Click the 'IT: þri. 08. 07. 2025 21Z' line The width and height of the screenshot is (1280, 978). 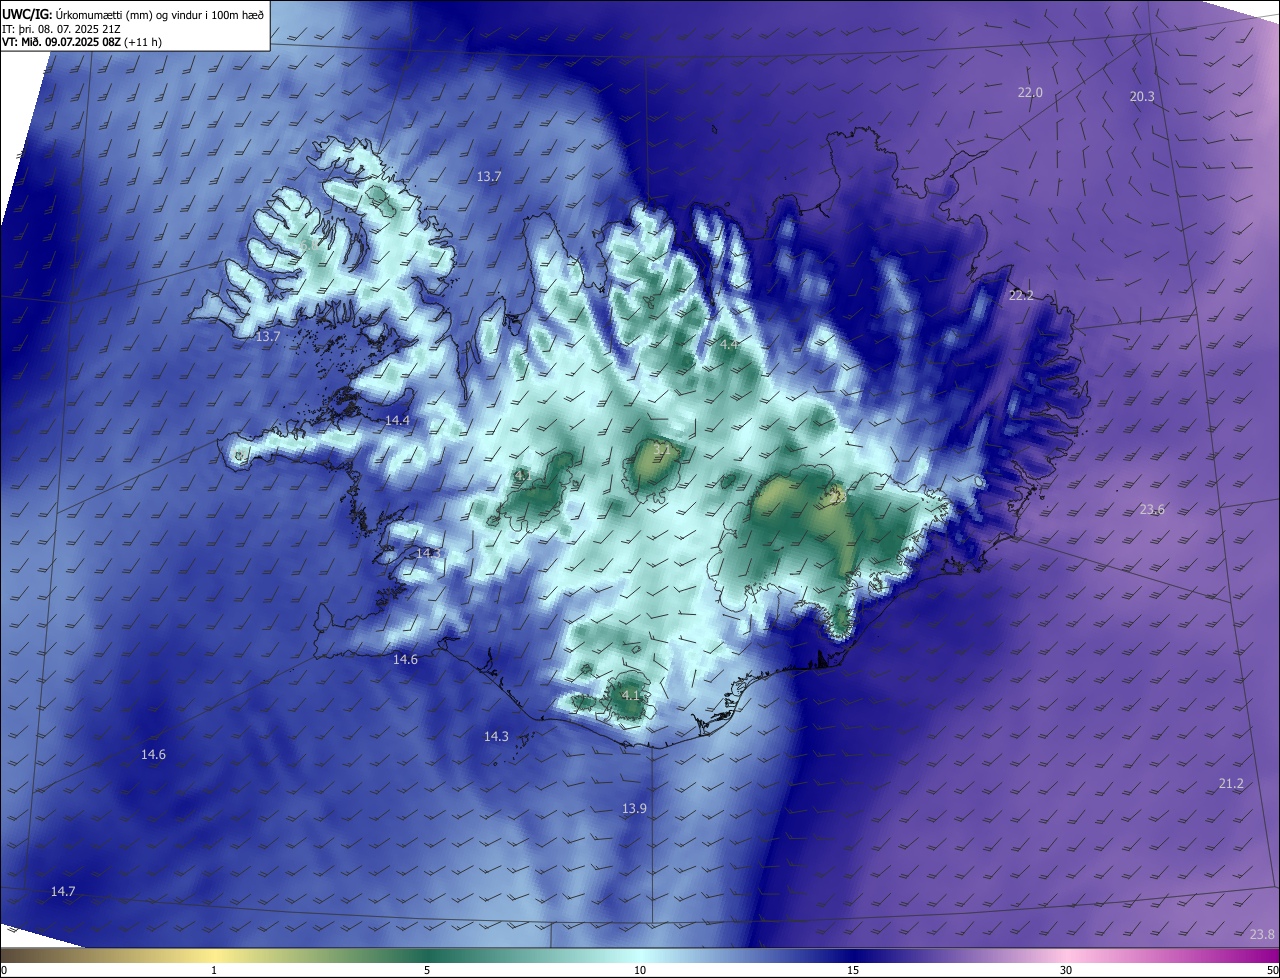(x=63, y=29)
